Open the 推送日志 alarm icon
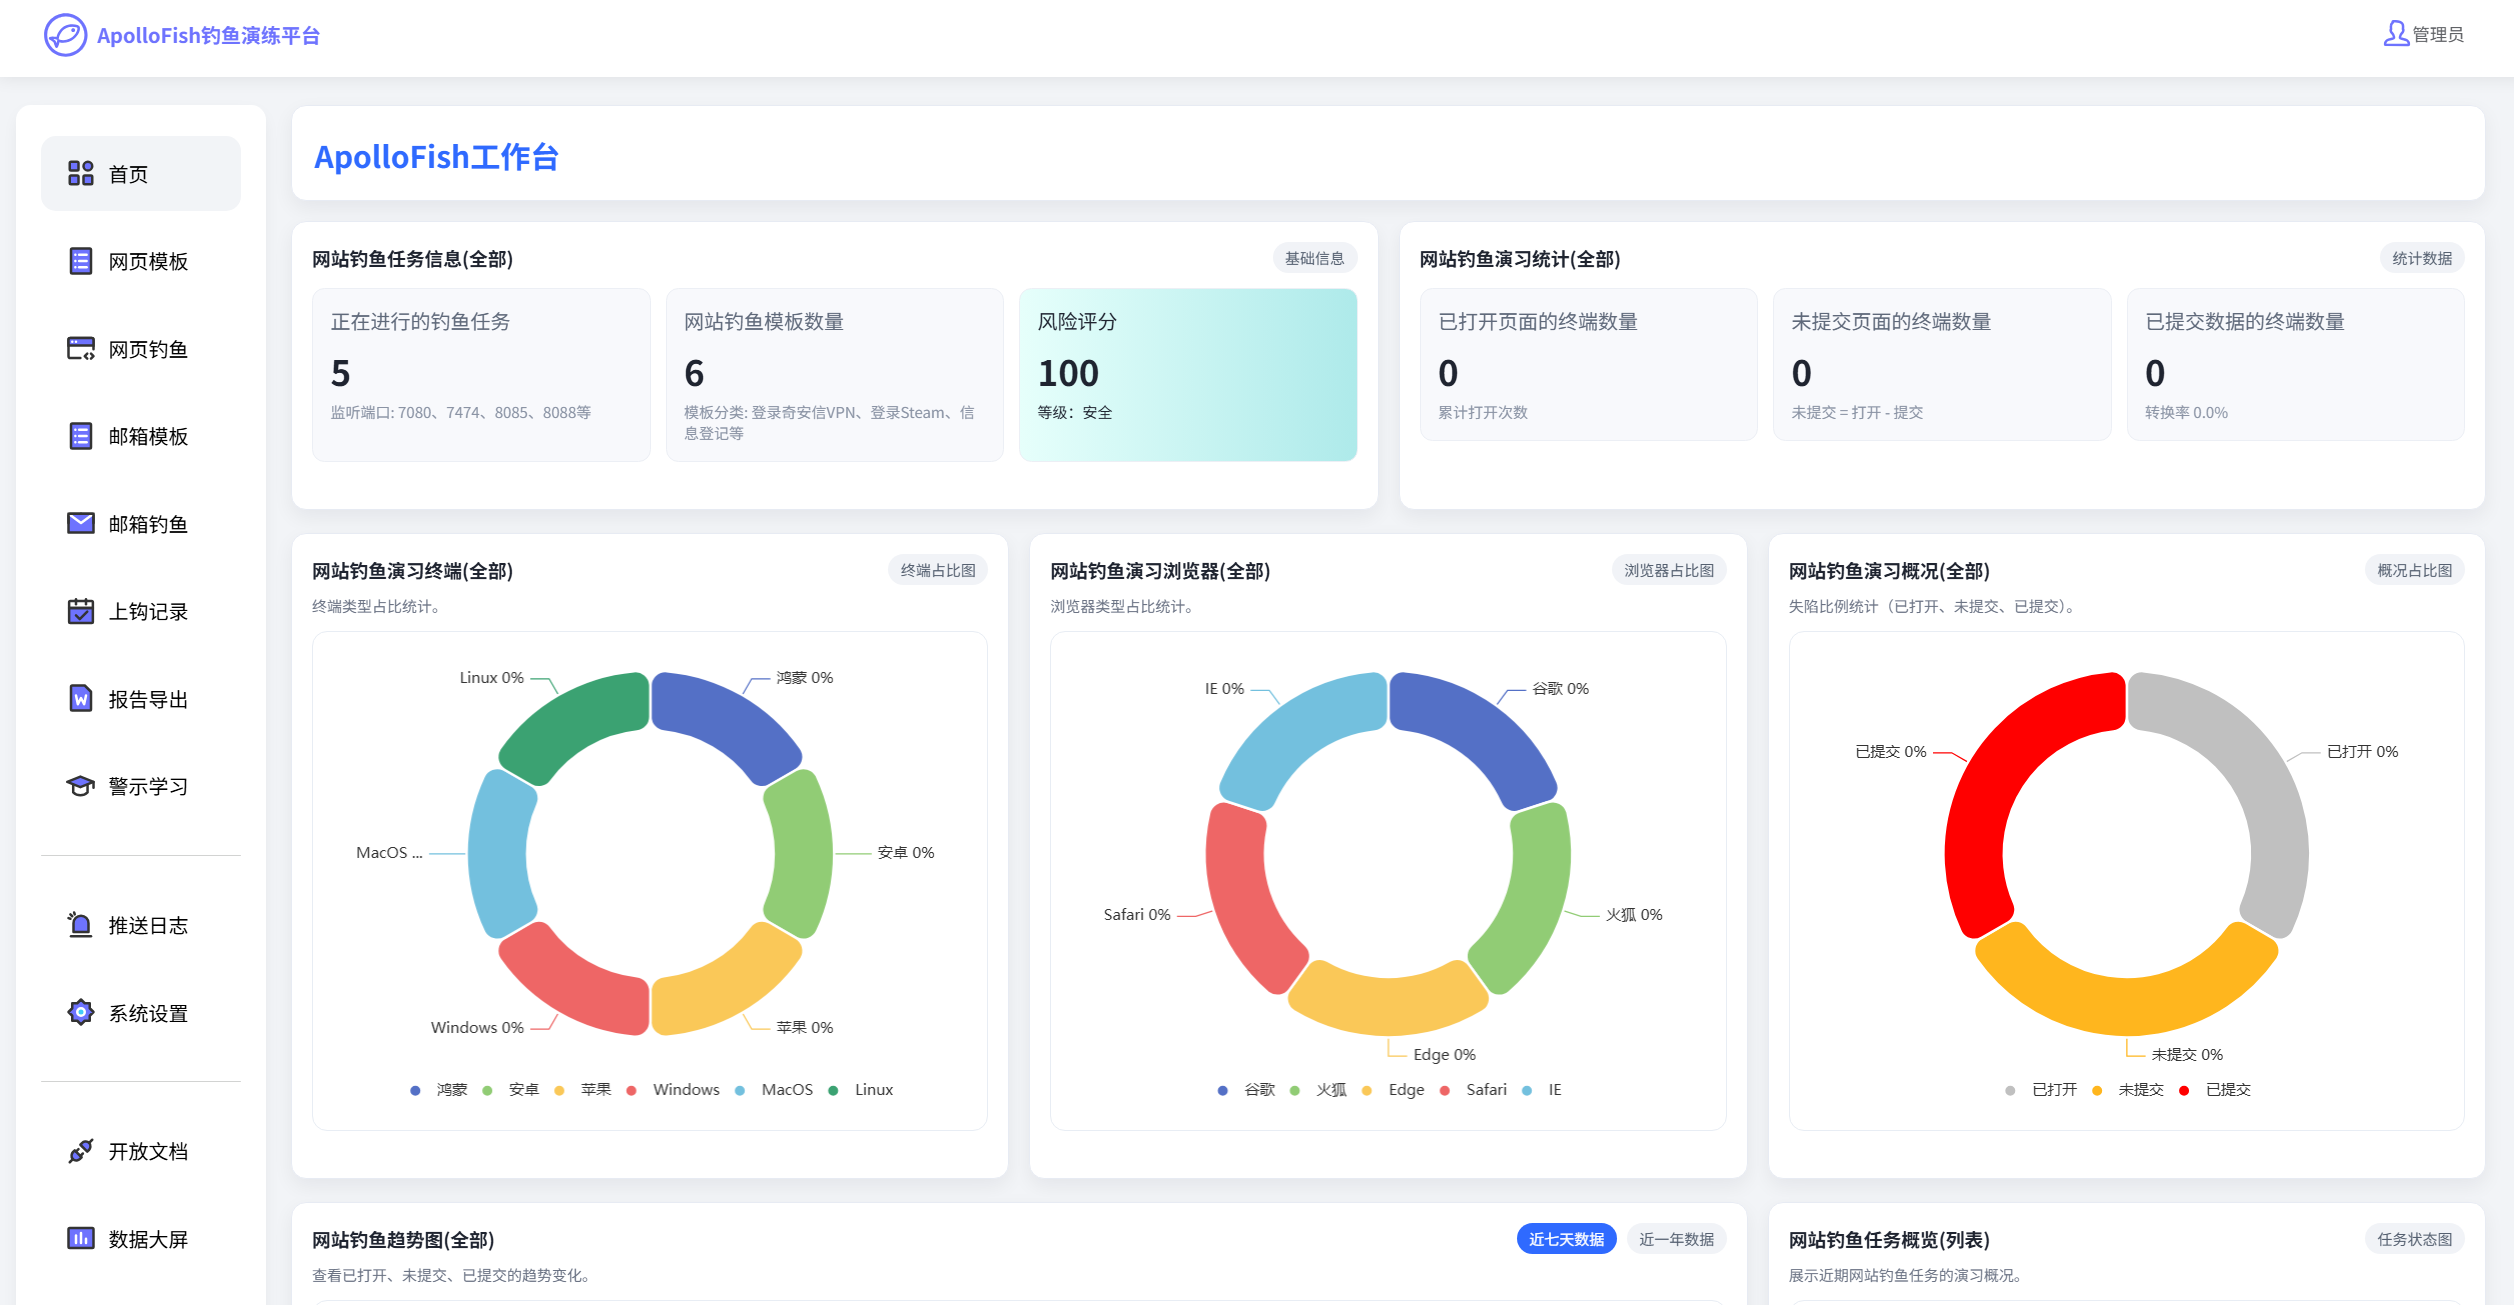Viewport: 2514px width, 1305px height. click(x=81, y=925)
